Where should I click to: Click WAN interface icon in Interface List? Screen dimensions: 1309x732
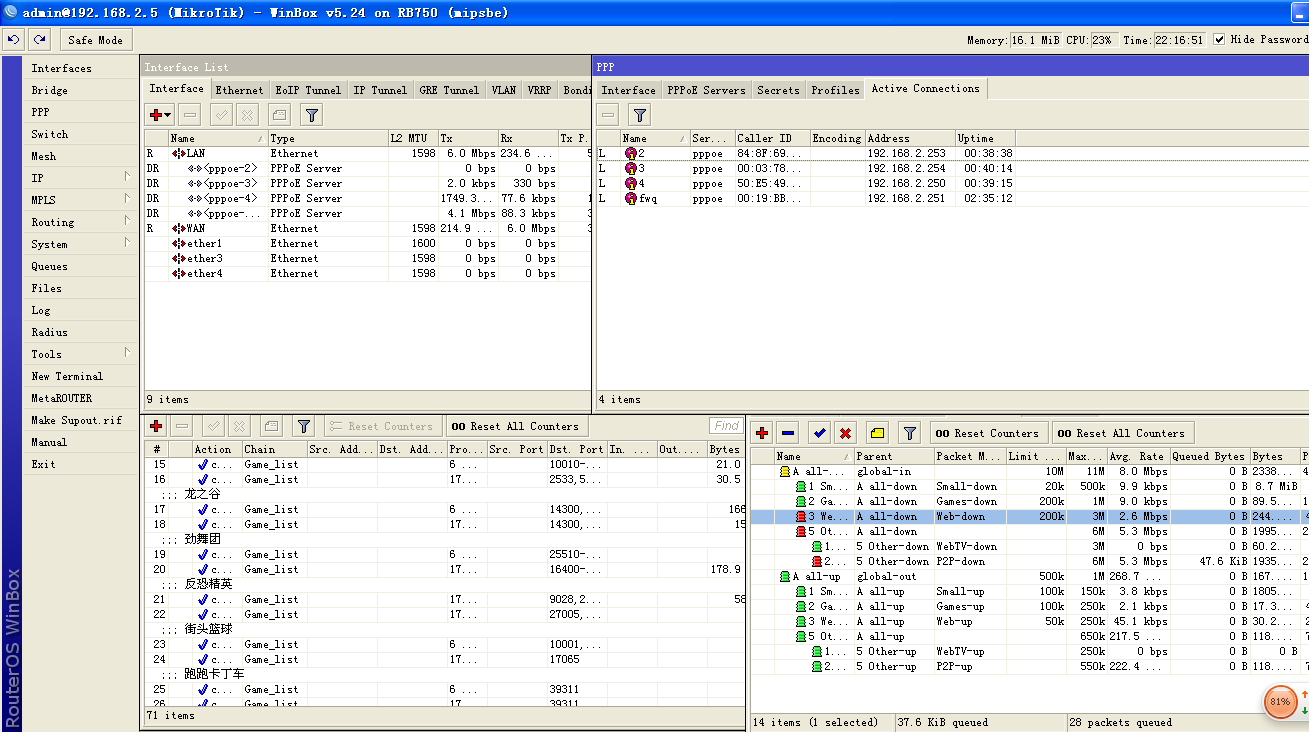tap(179, 228)
